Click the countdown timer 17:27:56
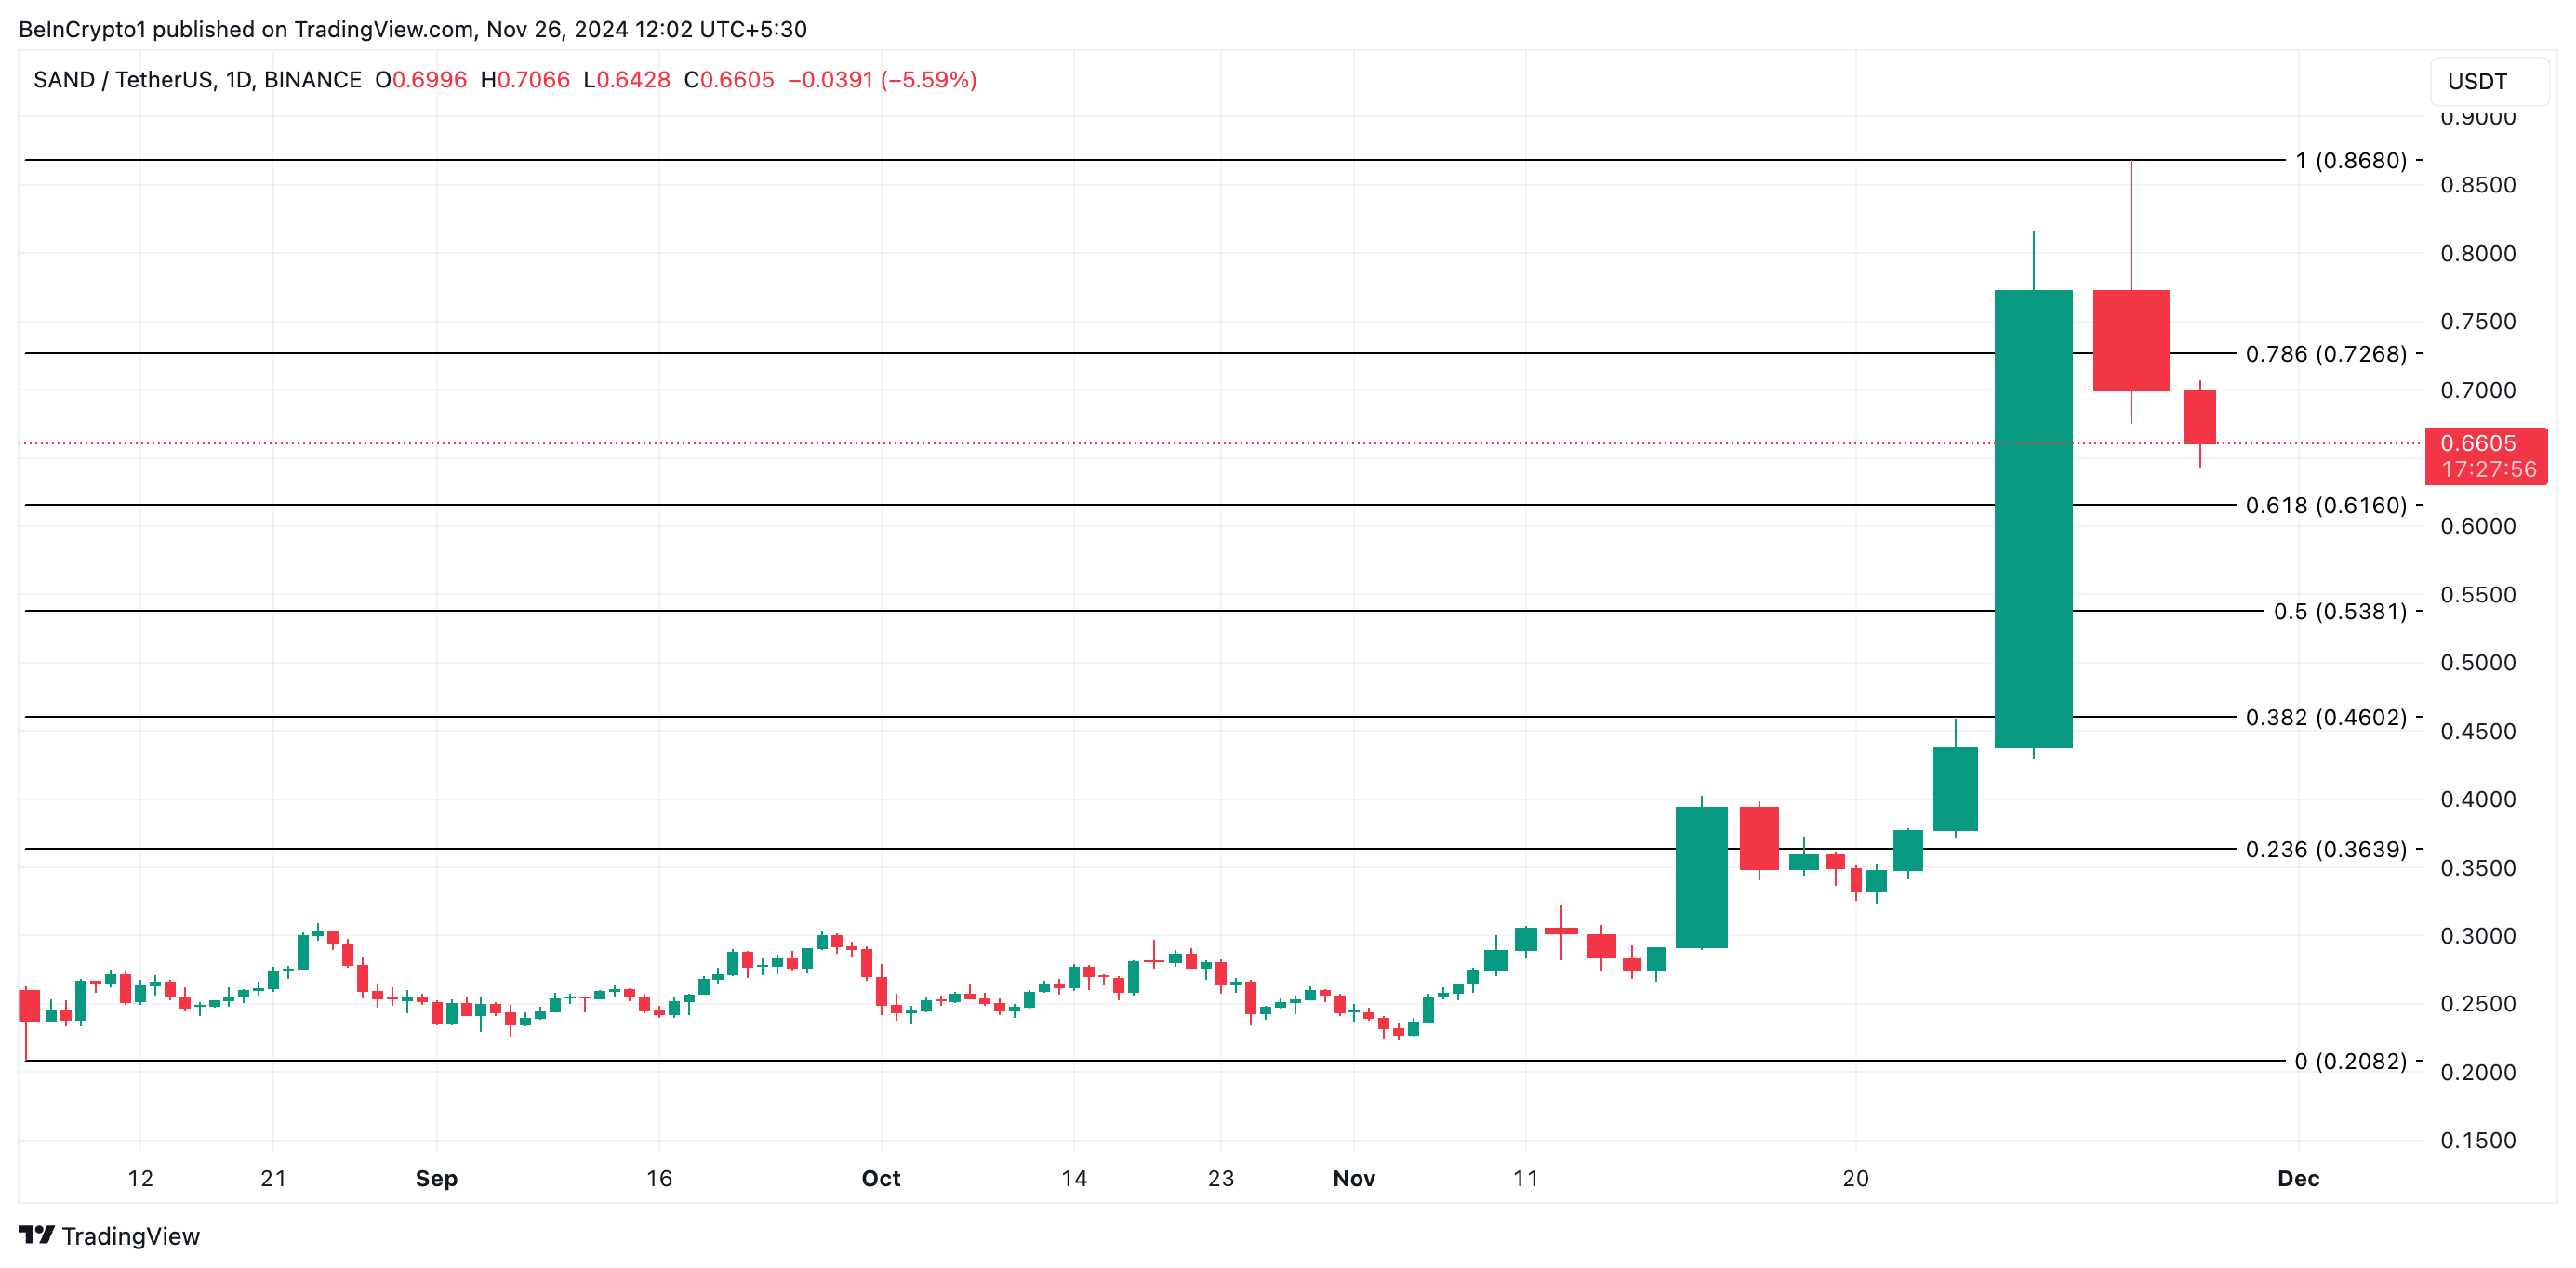 (2489, 469)
